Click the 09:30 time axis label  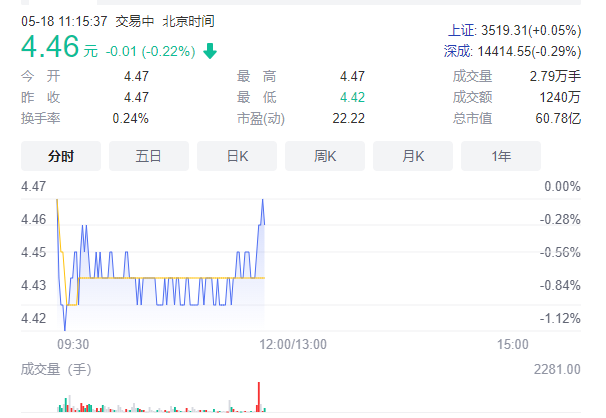pyautogui.click(x=73, y=343)
